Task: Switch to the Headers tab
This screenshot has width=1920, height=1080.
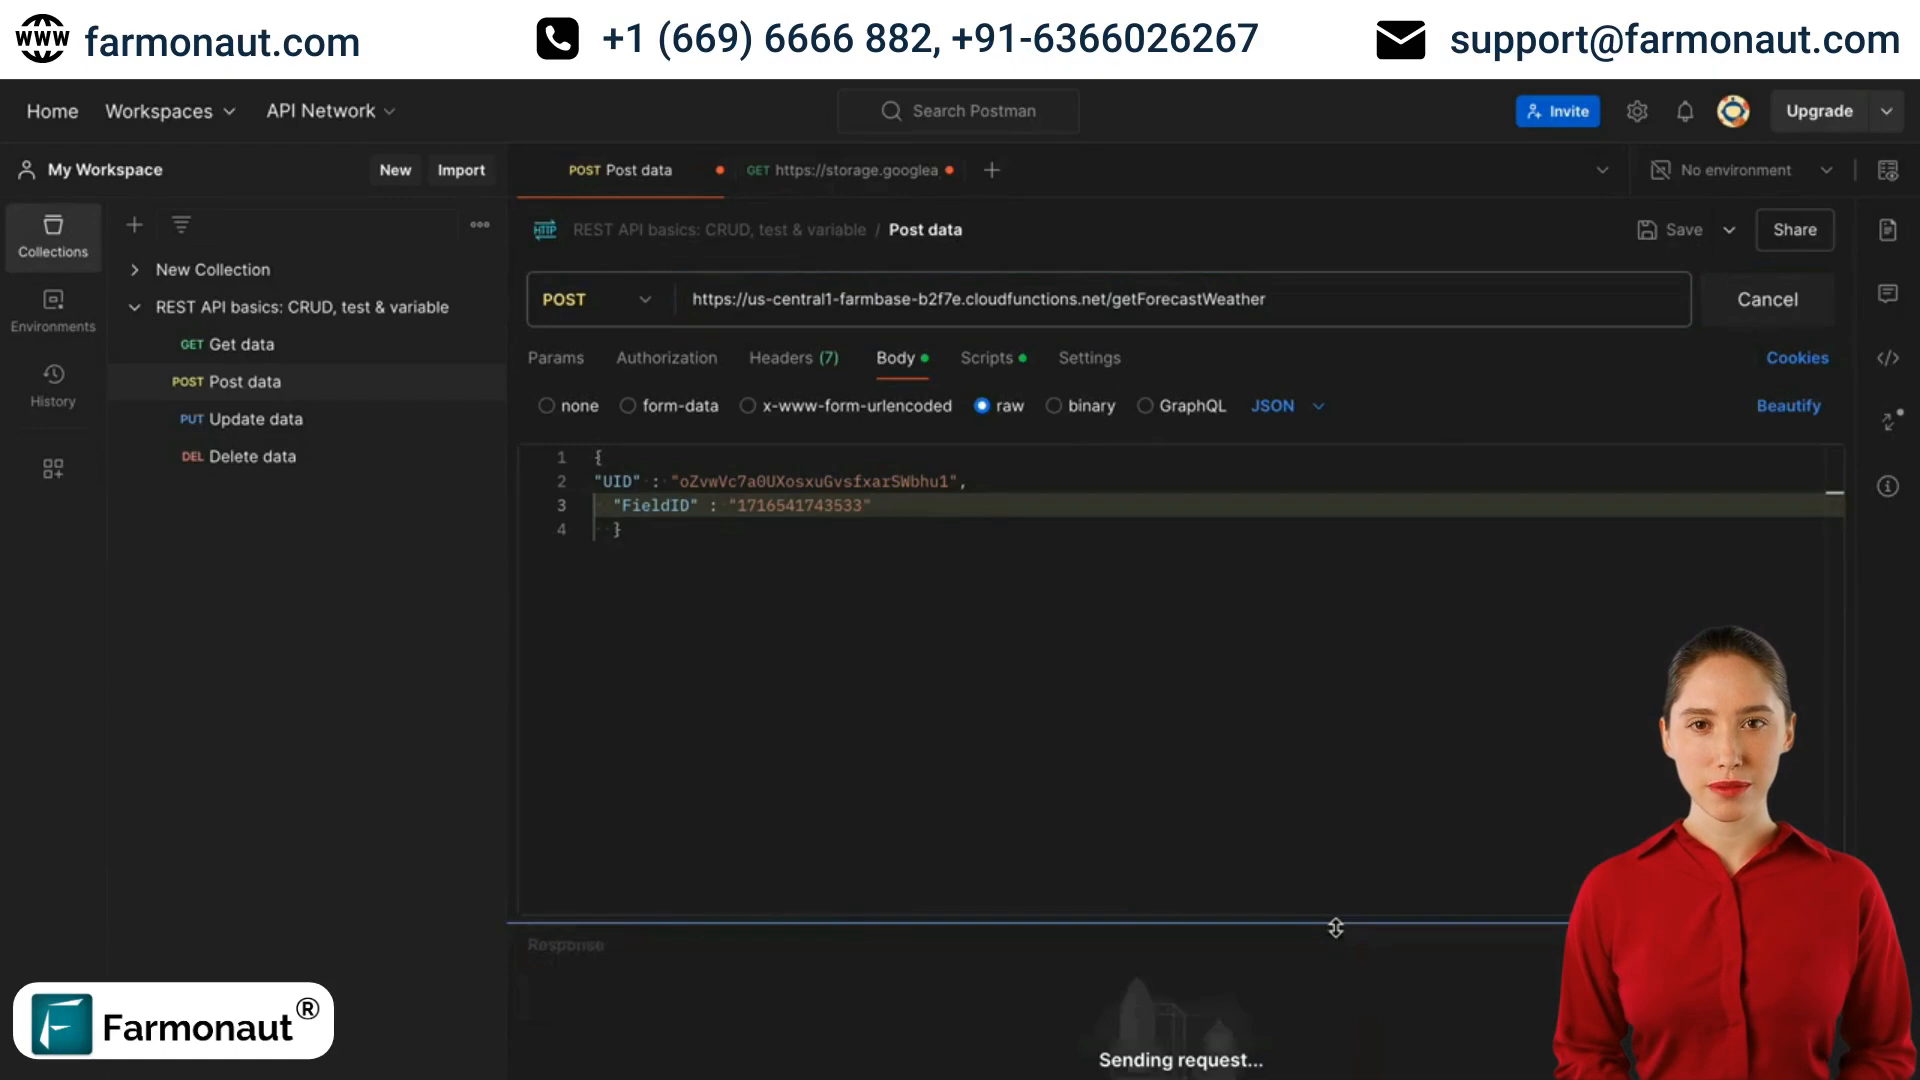Action: (794, 357)
